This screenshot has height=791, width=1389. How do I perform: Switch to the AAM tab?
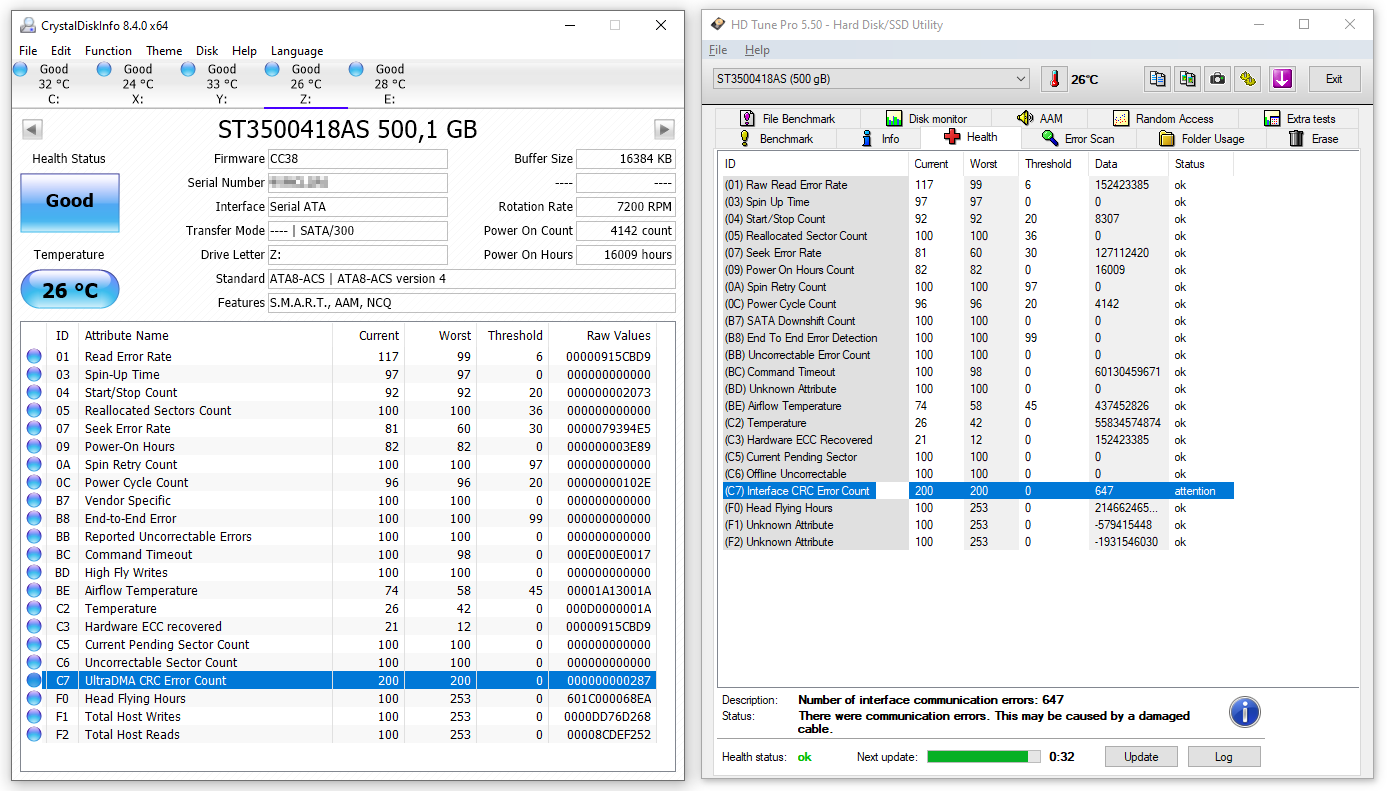pos(1039,118)
